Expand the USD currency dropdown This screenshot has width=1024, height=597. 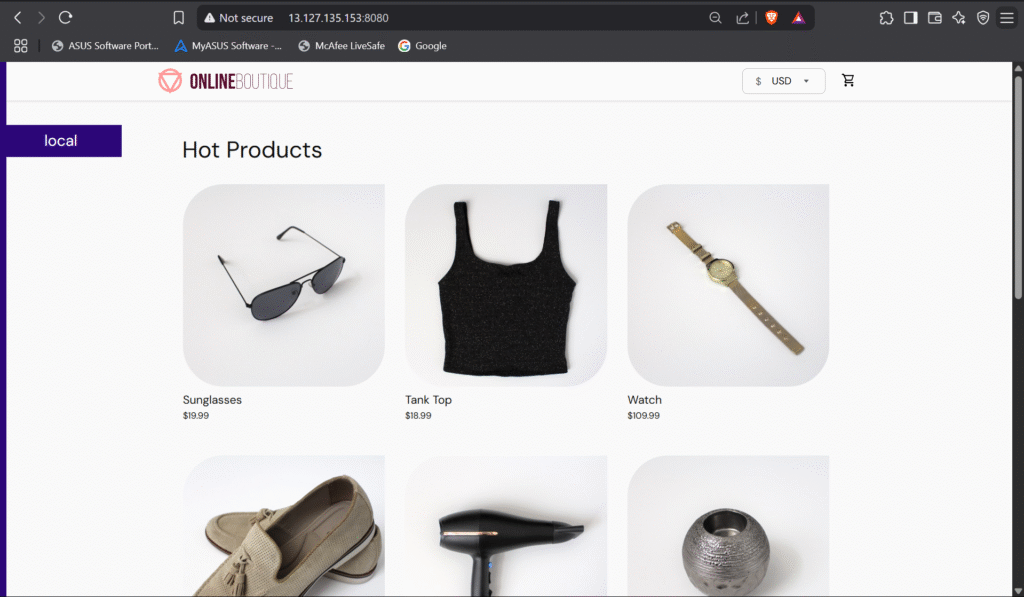point(783,81)
